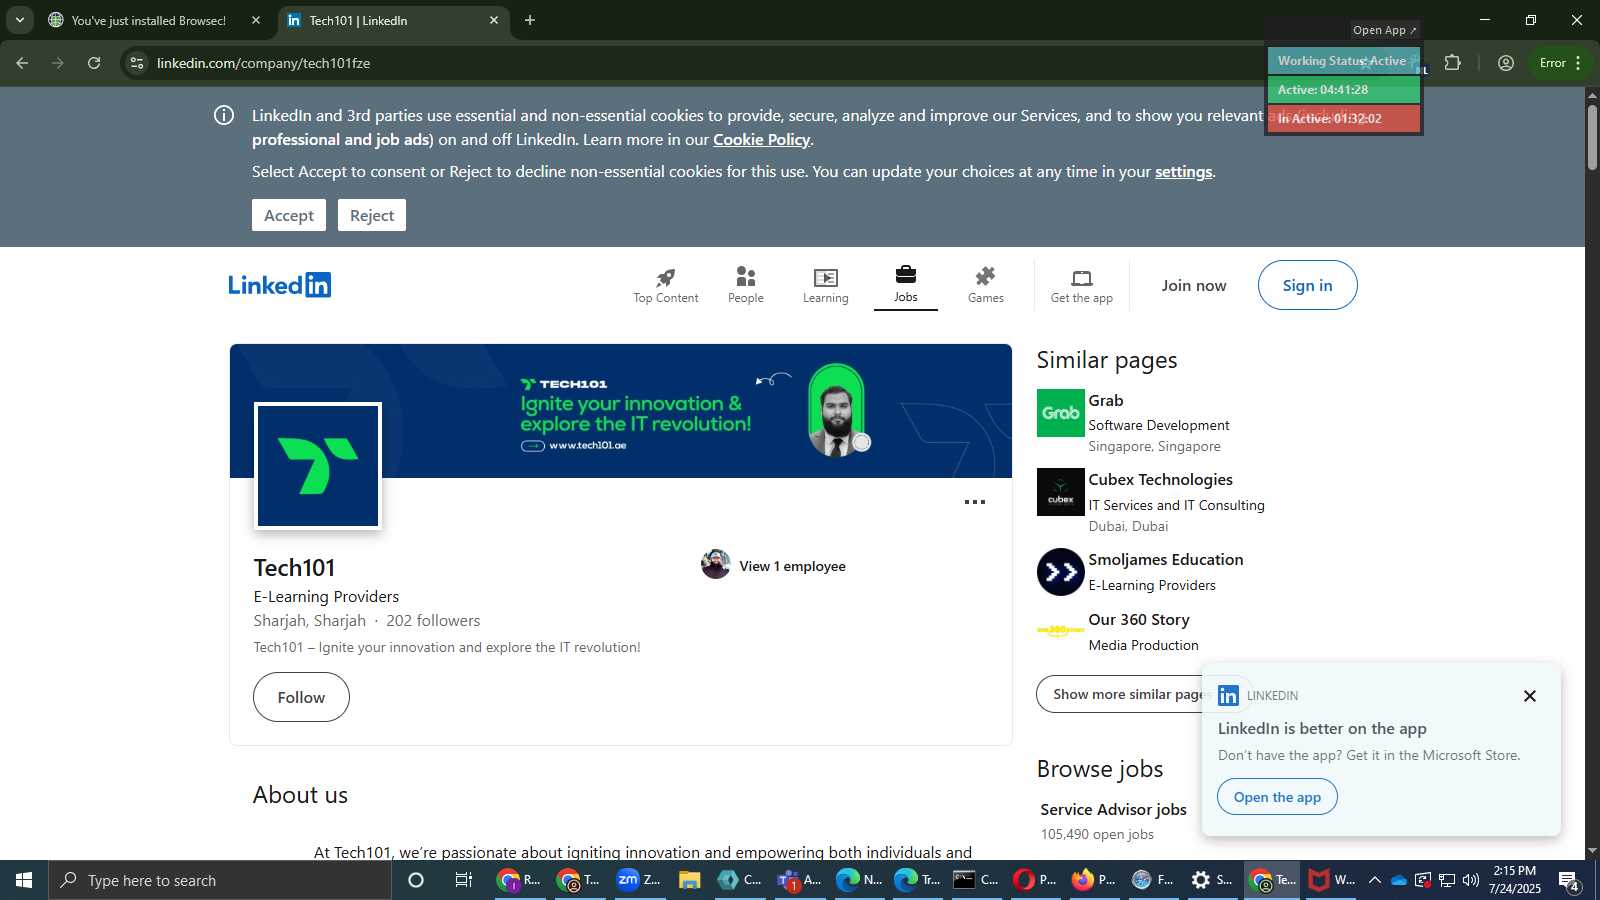Open Microsoft Teams on taskbar
Image resolution: width=1600 pixels, height=900 pixels.
(799, 880)
